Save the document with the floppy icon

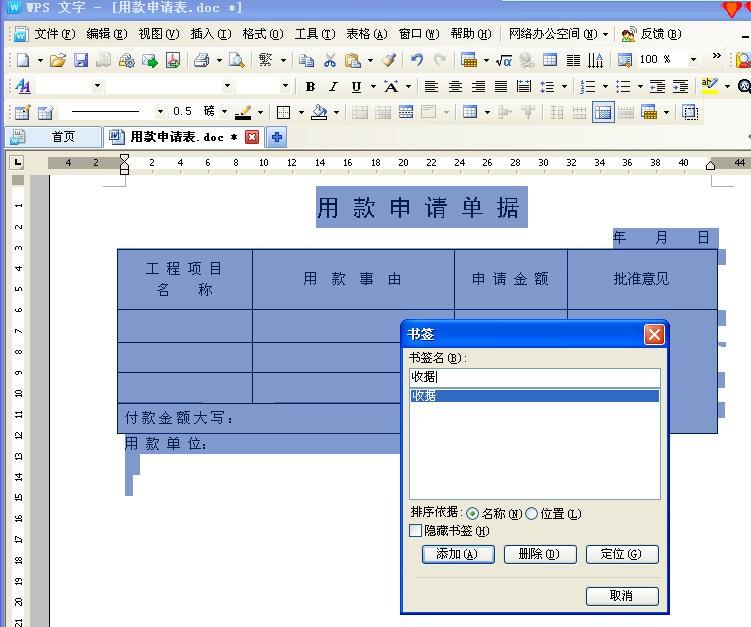point(80,60)
